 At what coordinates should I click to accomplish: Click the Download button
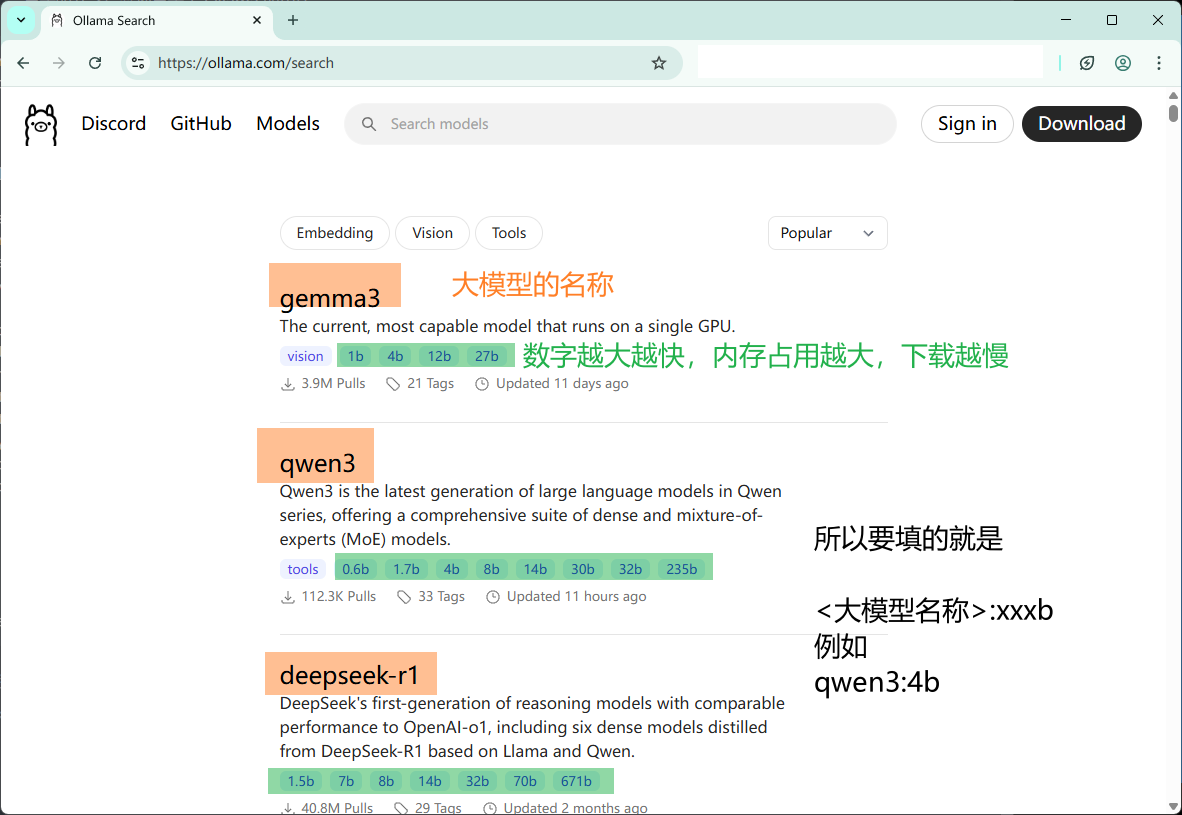[1082, 124]
